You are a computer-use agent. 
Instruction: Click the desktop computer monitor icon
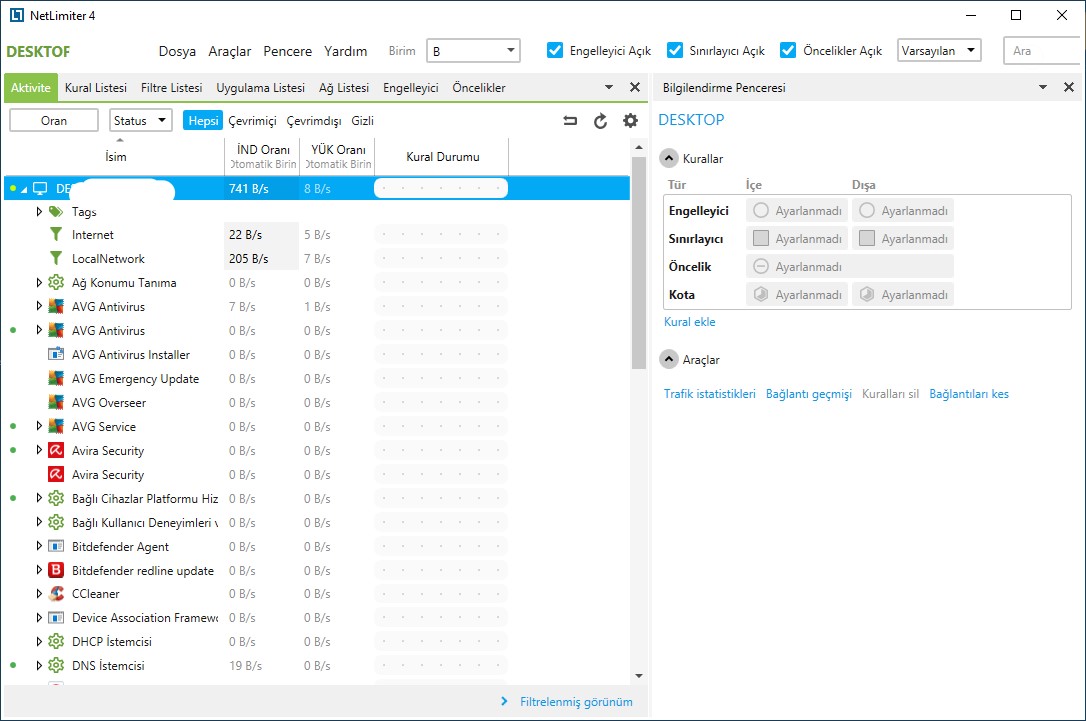point(40,188)
